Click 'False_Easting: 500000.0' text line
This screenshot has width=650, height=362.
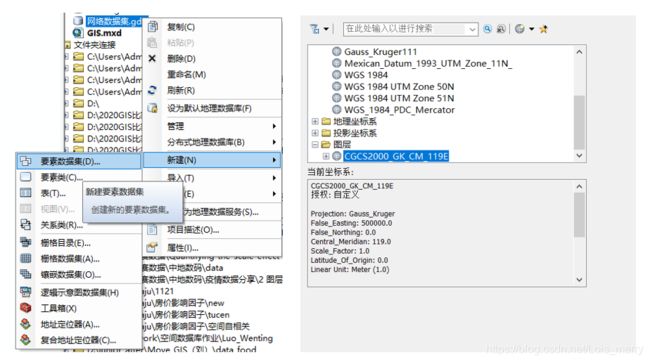(351, 223)
